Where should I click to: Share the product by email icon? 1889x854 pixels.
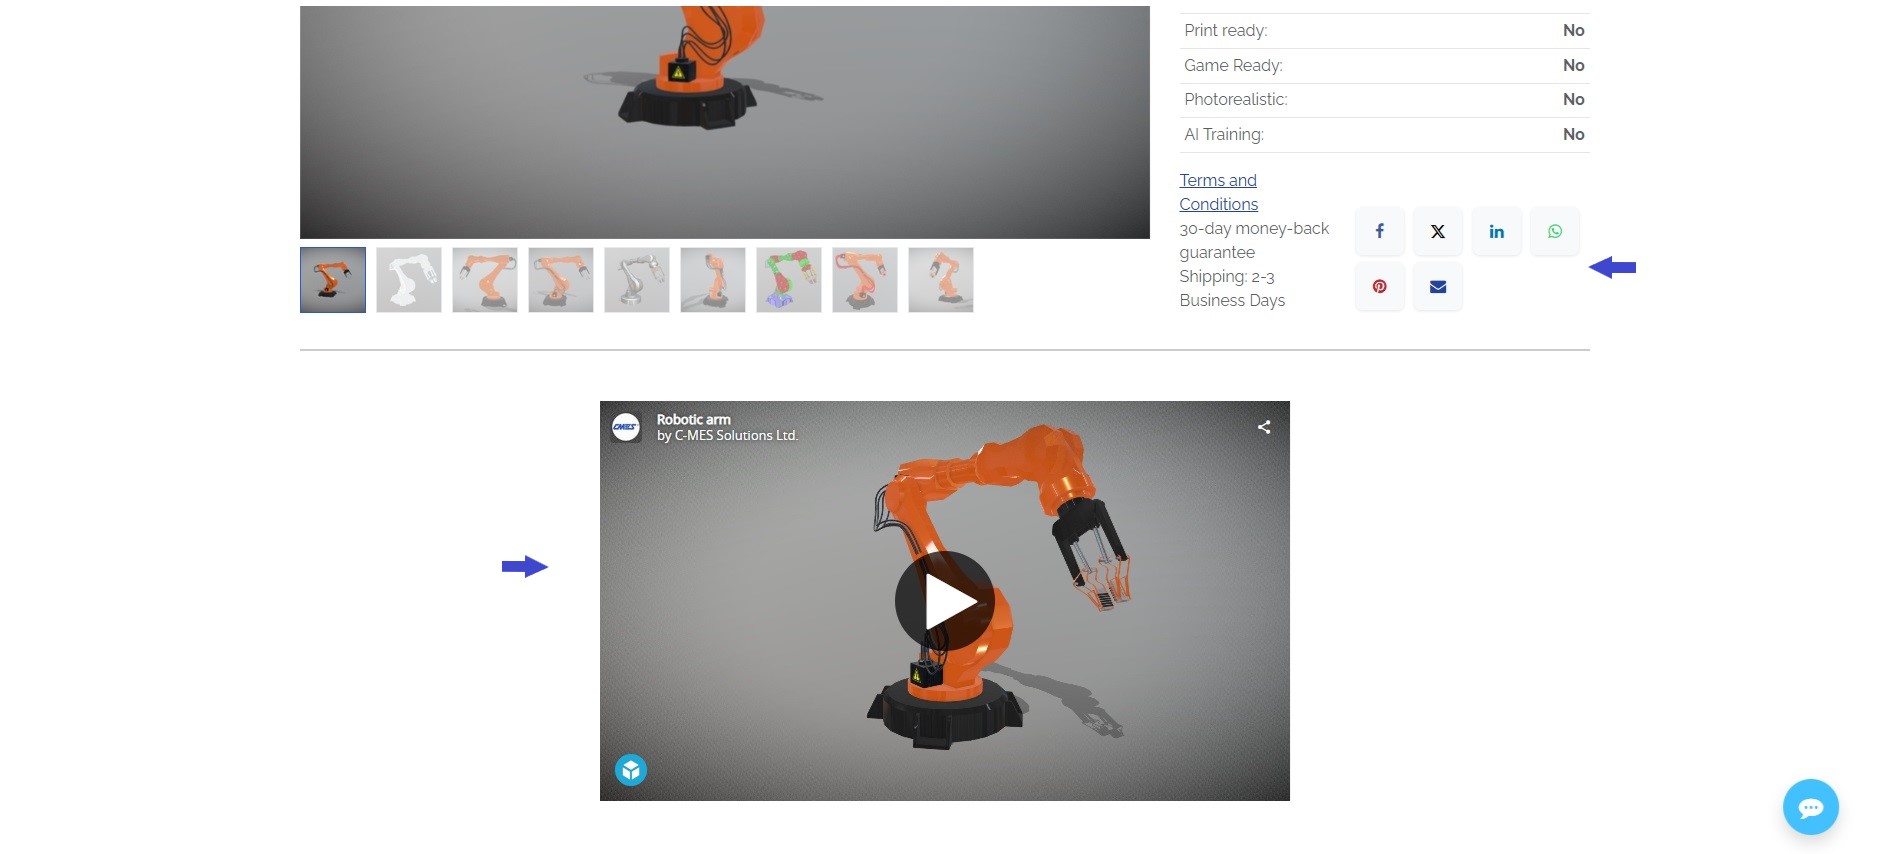coord(1437,287)
